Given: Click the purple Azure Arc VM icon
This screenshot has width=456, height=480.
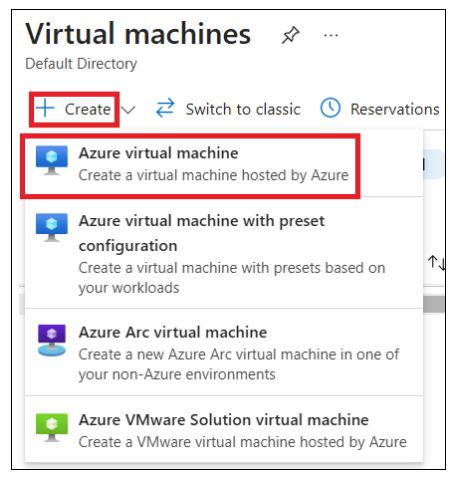Looking at the screenshot, I should click(x=52, y=340).
